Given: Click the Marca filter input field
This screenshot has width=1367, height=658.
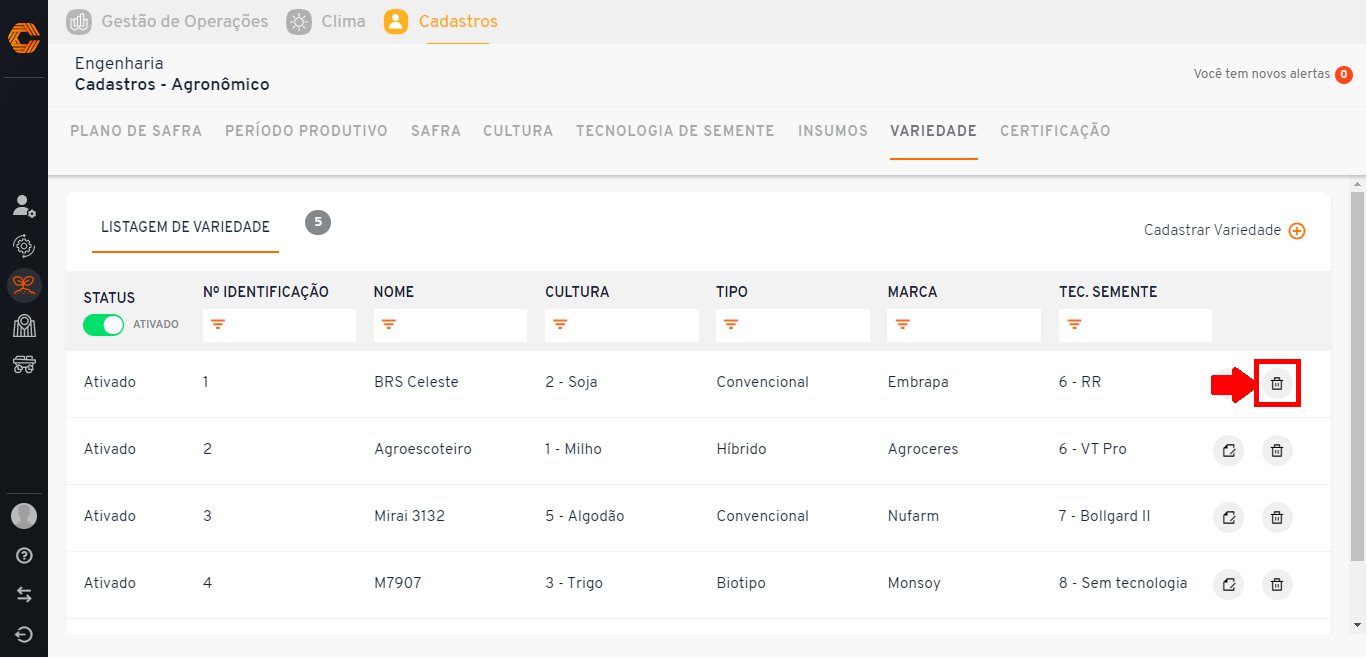Looking at the screenshot, I should [x=964, y=325].
